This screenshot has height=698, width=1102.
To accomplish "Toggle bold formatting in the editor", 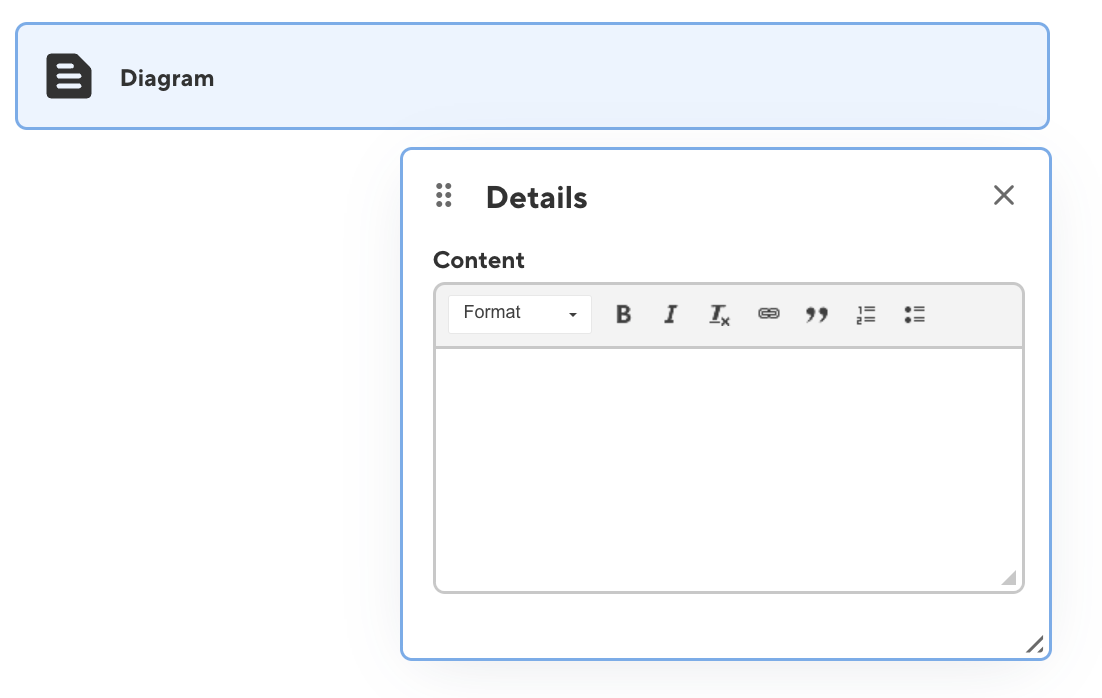I will tap(623, 314).
